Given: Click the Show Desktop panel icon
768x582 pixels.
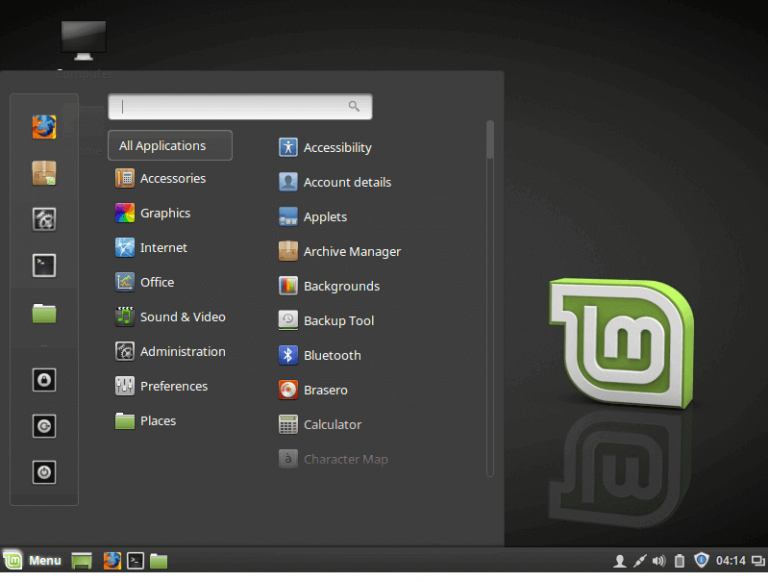Looking at the screenshot, I should (82, 561).
